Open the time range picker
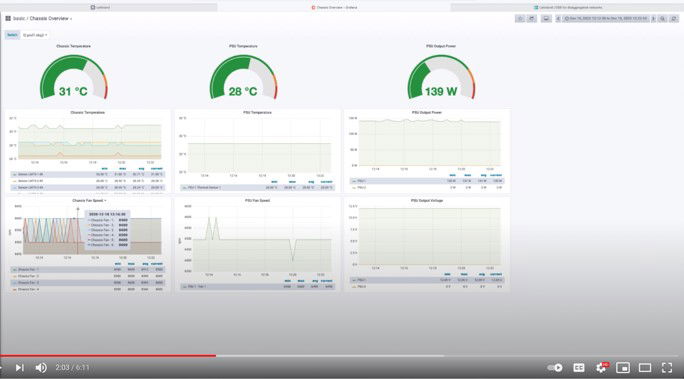This screenshot has height=379, width=684. coord(606,19)
